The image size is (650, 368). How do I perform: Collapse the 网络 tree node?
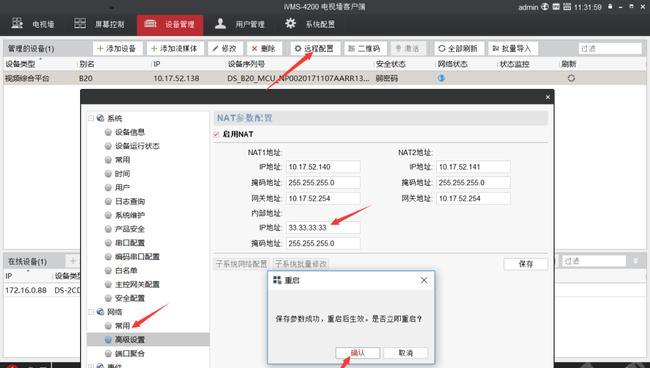[91, 312]
